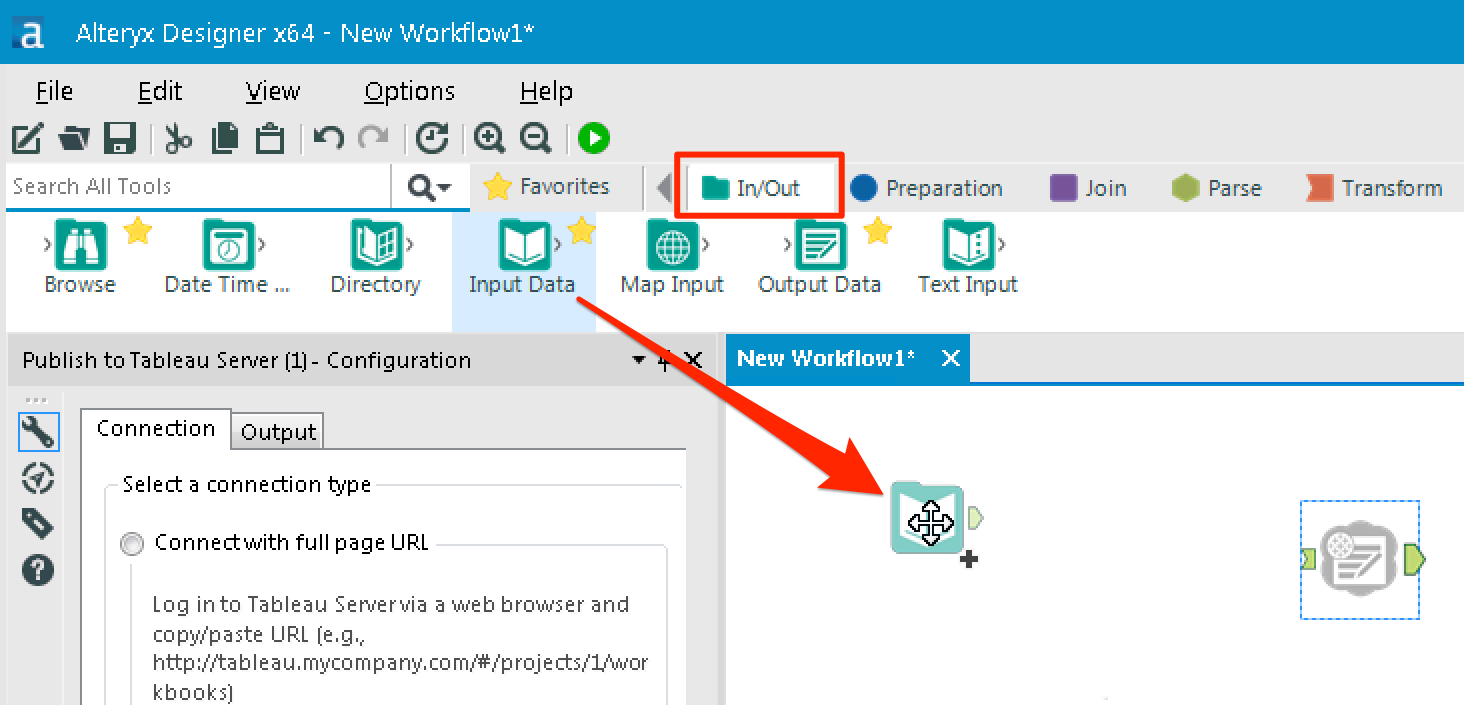
Task: Select the Directory tool
Action: click(x=375, y=245)
